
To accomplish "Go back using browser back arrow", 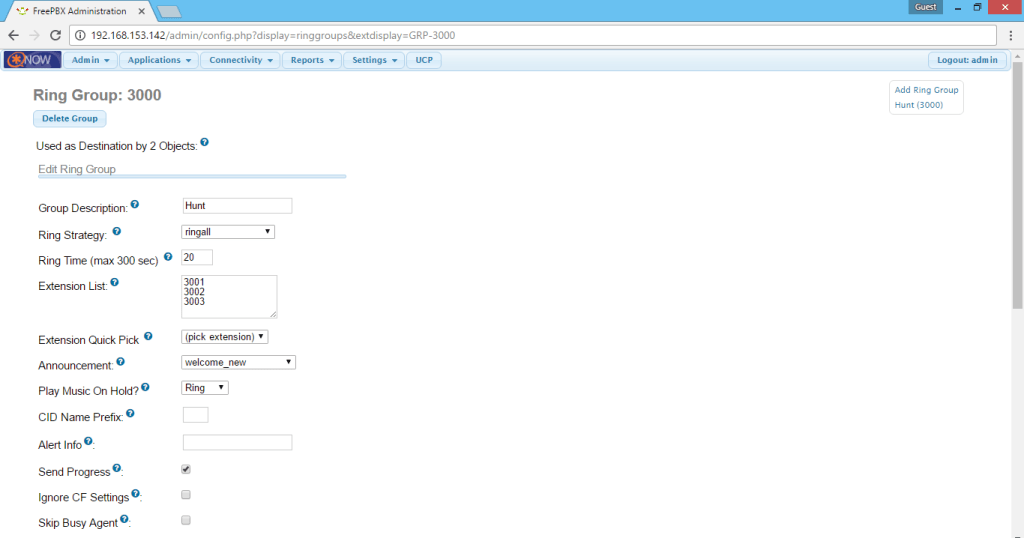I will [14, 35].
